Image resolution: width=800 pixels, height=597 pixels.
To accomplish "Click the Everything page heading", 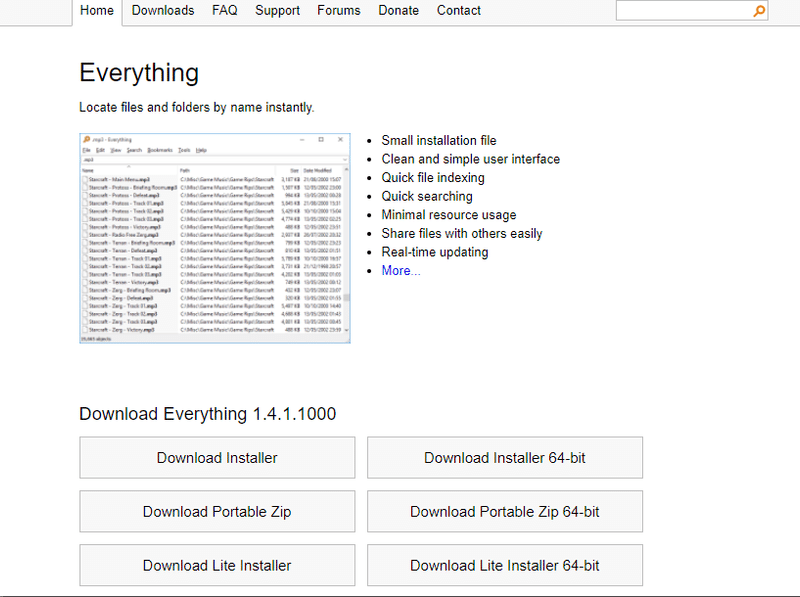I will (139, 73).
